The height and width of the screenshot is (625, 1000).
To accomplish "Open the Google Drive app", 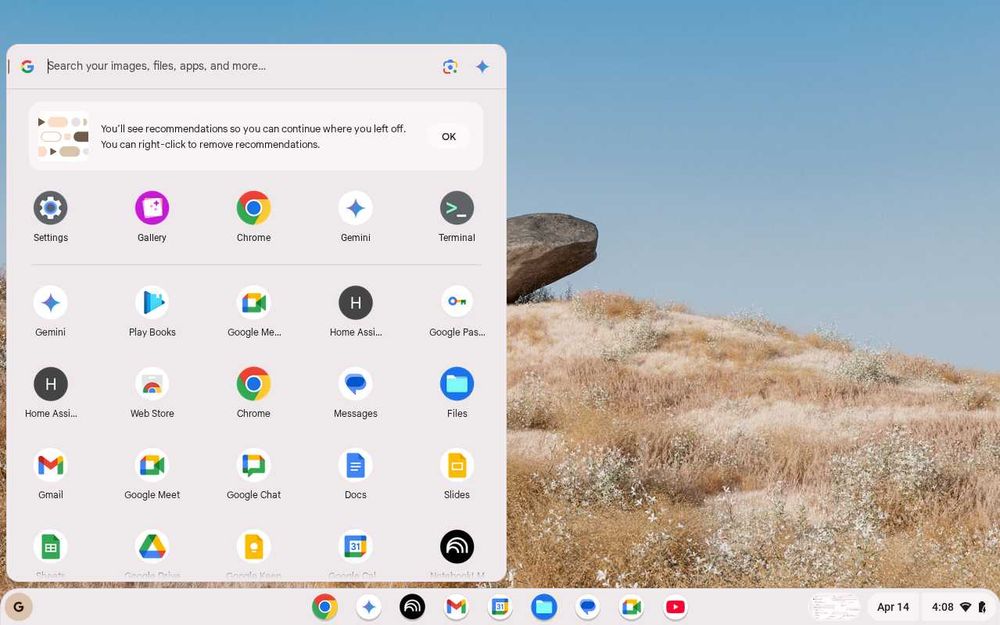I will pos(152,547).
